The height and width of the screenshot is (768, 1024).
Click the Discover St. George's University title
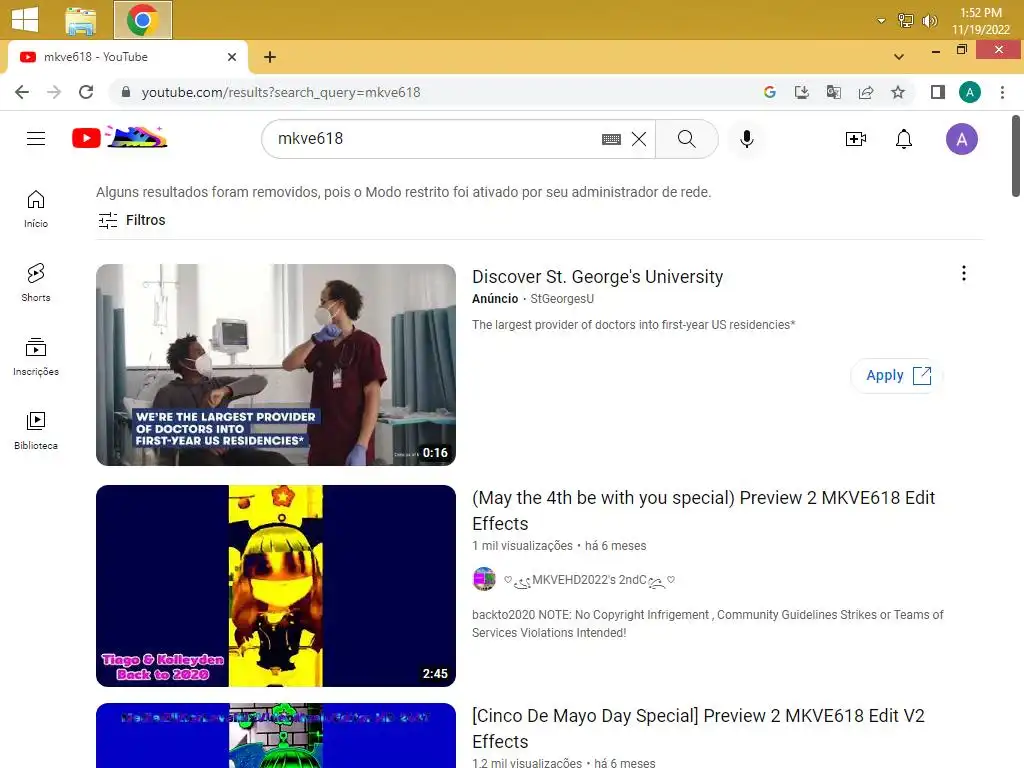598,277
